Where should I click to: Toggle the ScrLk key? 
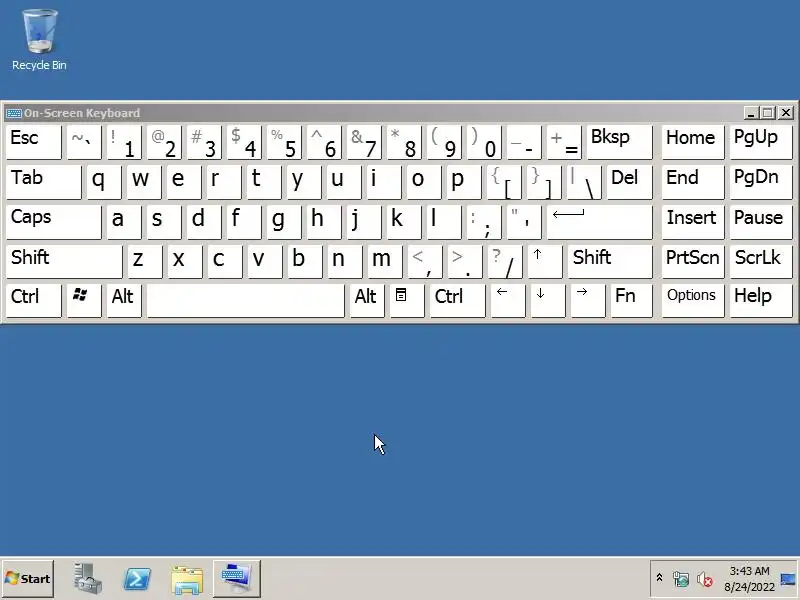pyautogui.click(x=761, y=261)
